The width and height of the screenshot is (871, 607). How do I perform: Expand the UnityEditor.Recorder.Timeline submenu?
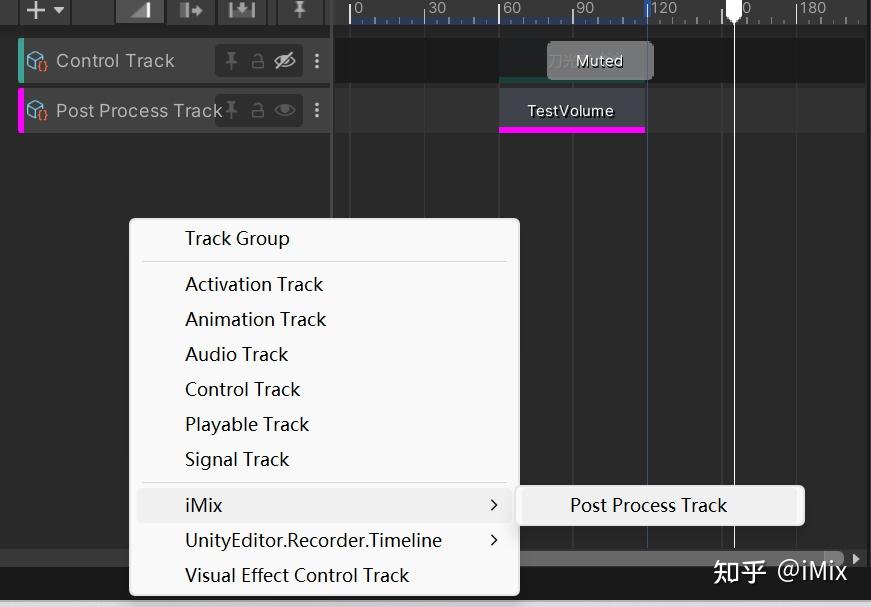313,540
